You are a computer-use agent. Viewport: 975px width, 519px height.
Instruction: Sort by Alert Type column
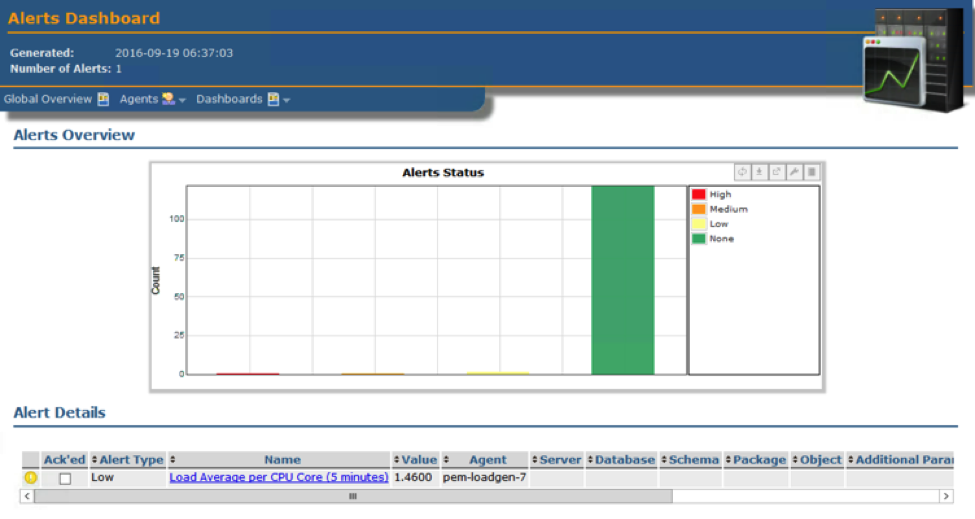coord(131,460)
